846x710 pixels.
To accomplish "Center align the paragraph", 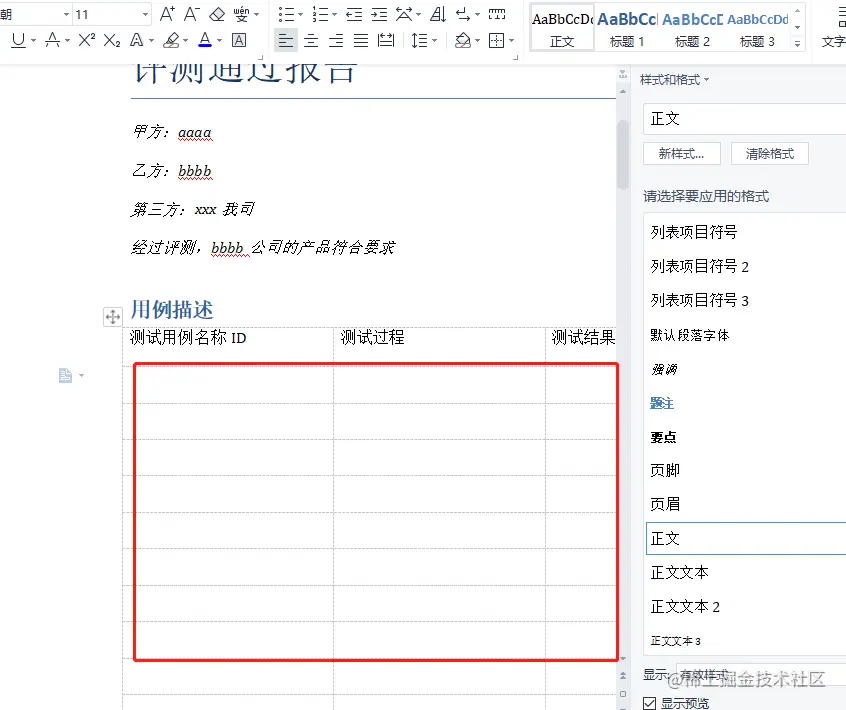I will pos(311,40).
